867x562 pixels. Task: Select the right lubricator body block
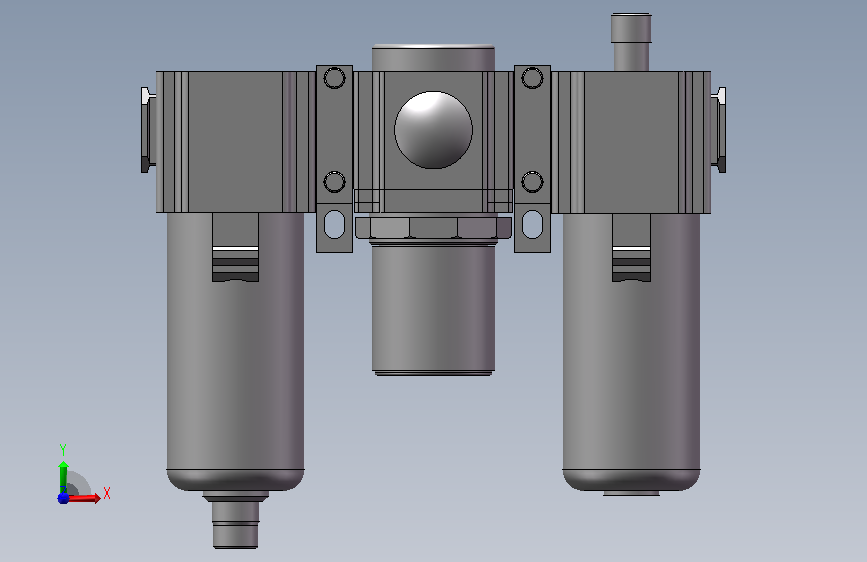(x=631, y=142)
